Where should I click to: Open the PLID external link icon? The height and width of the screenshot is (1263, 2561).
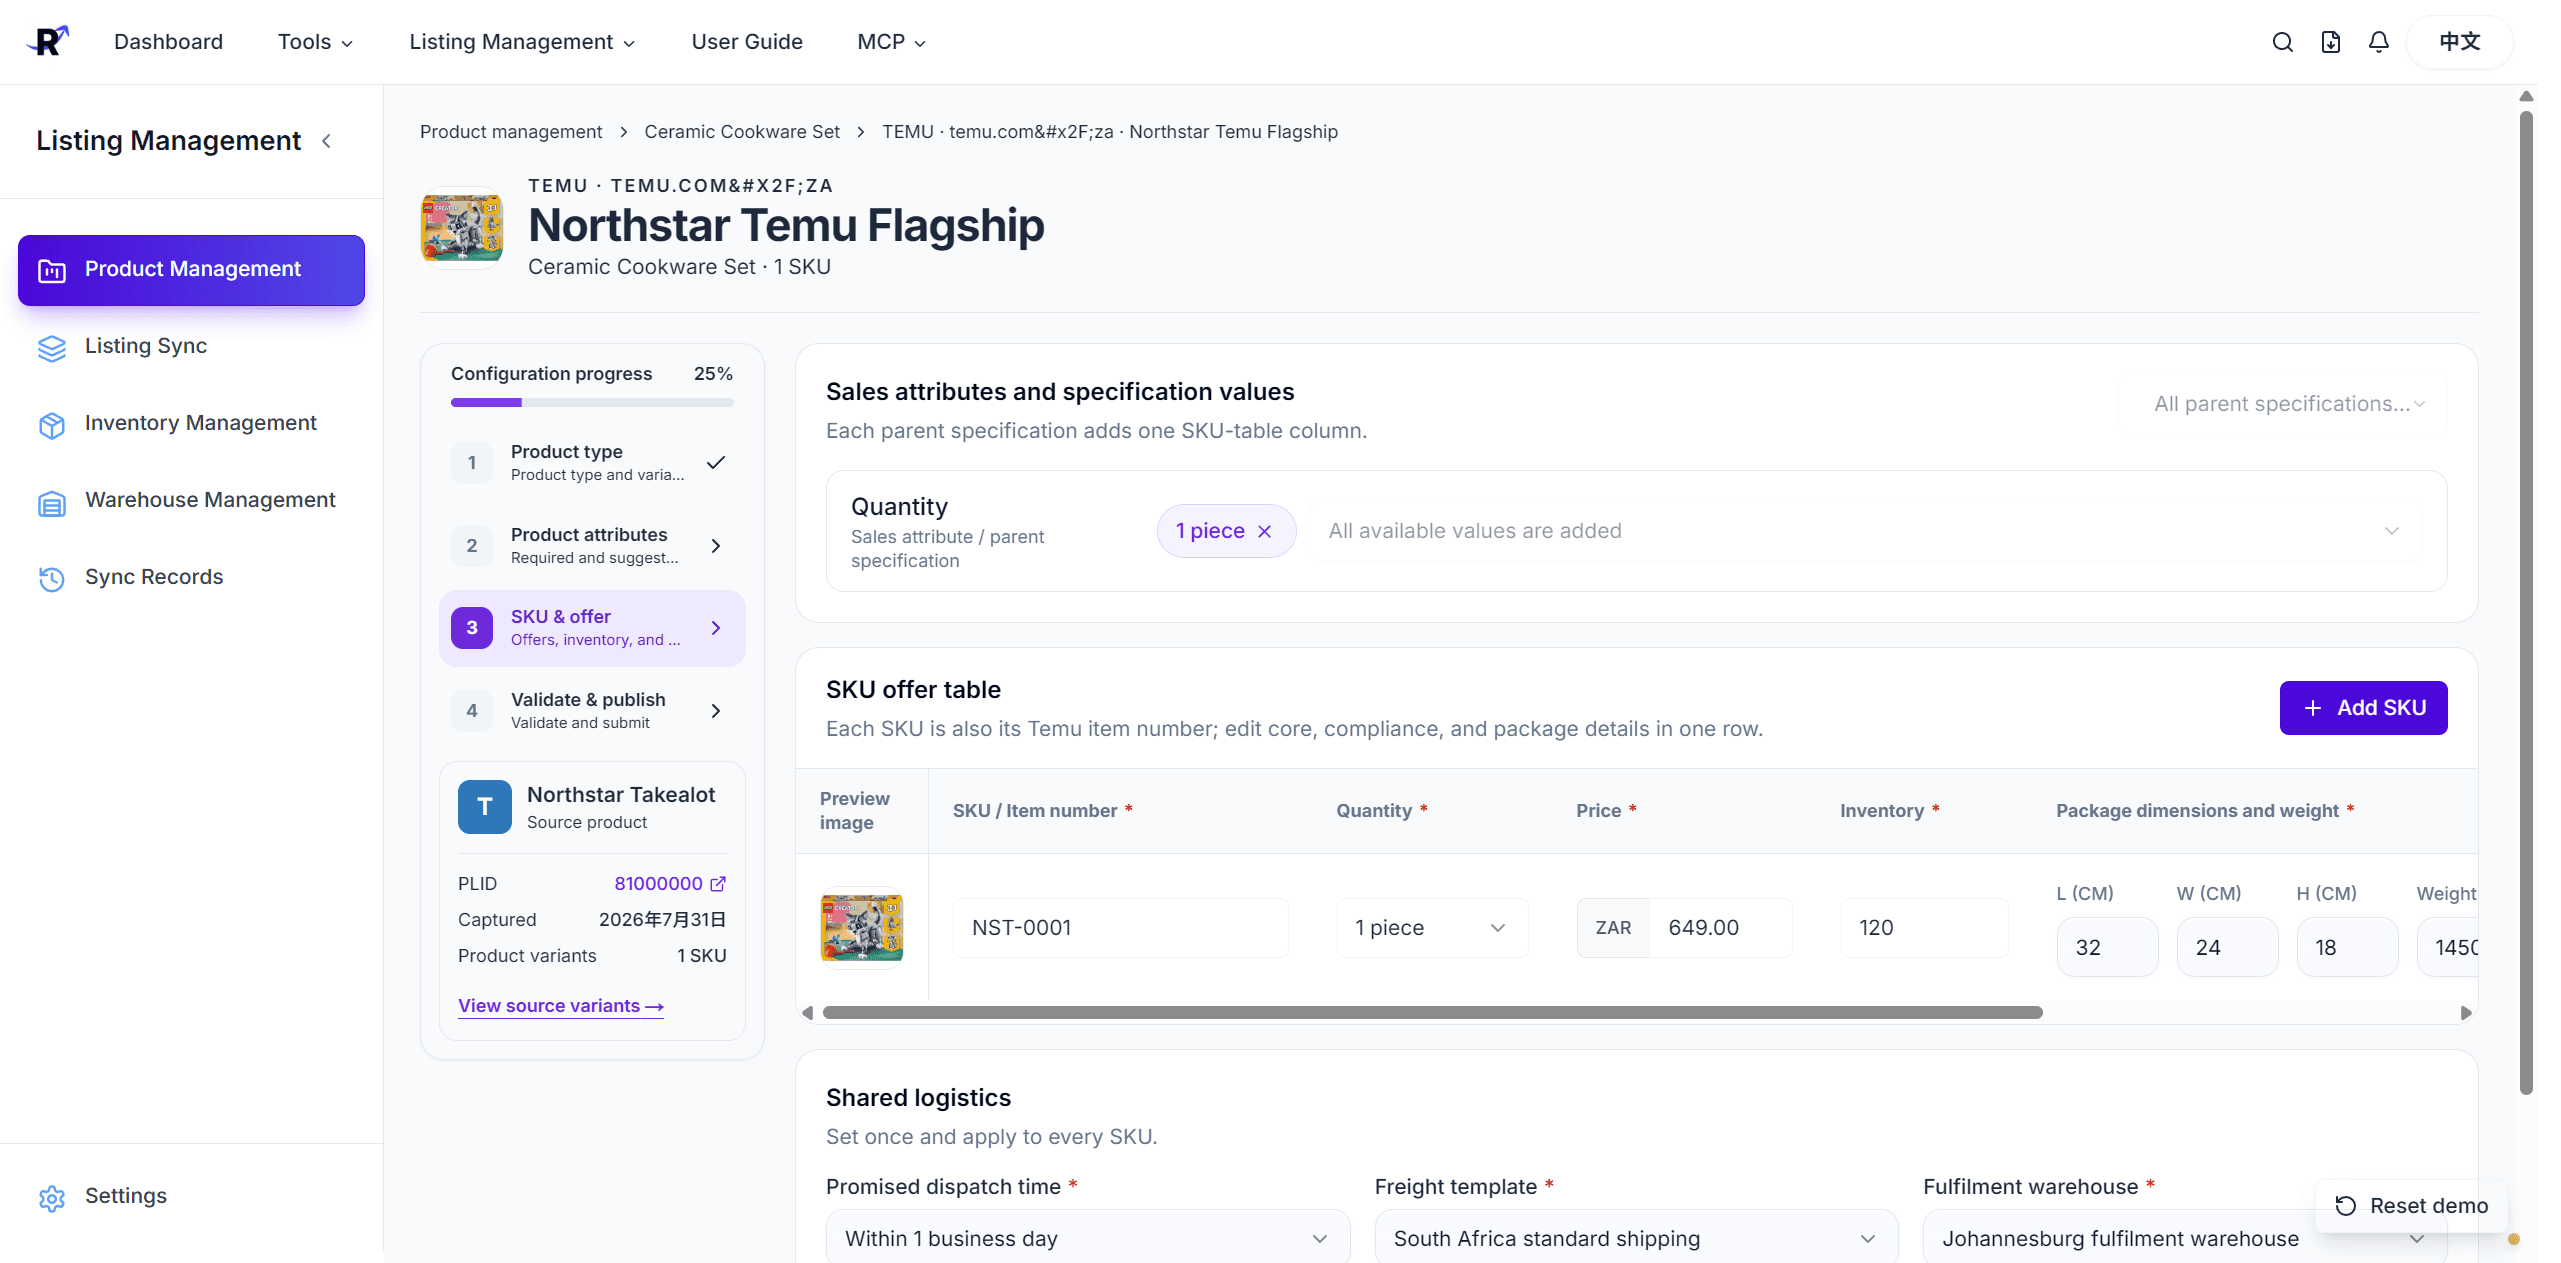coord(718,884)
